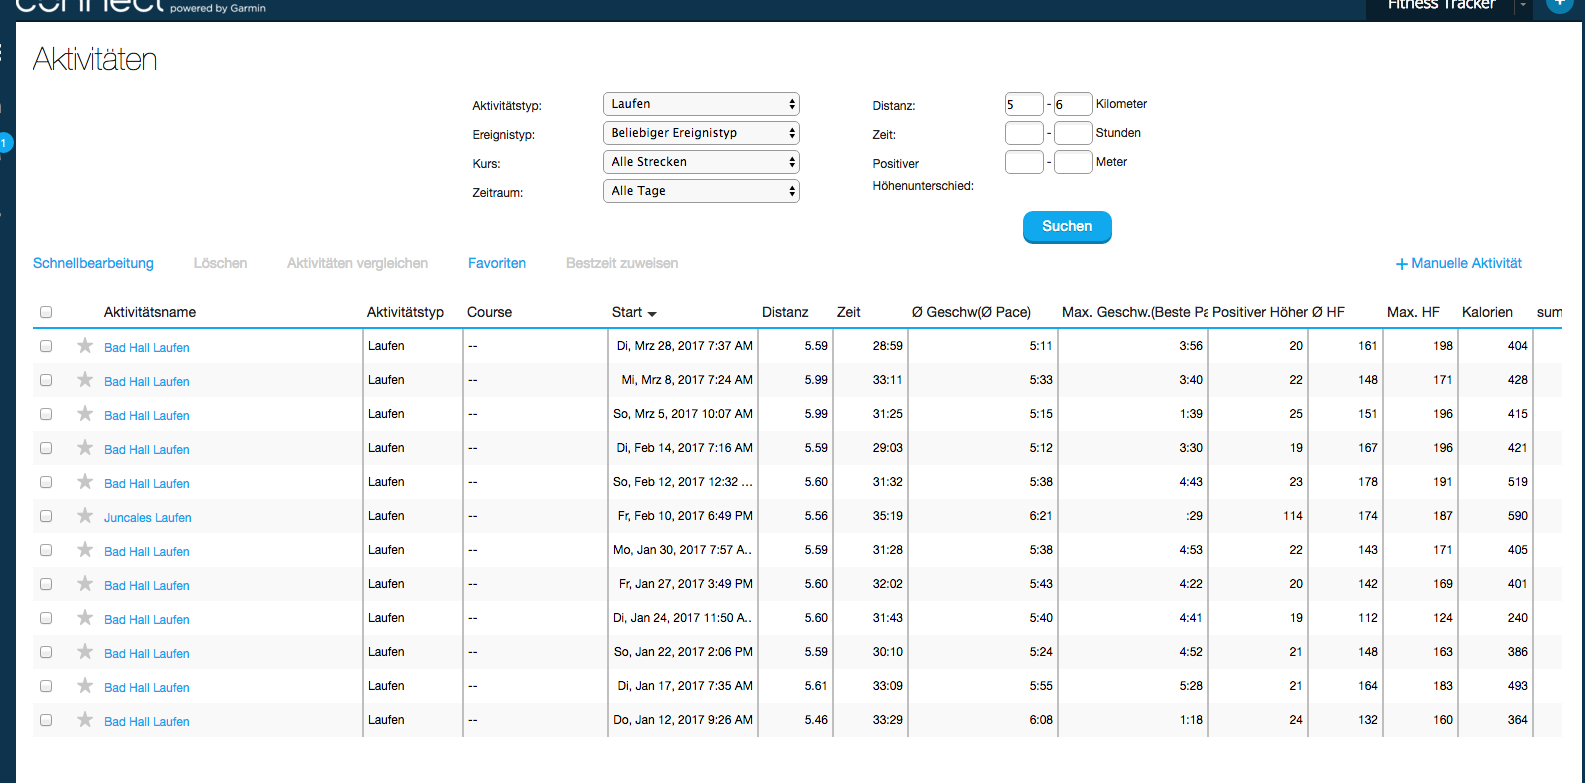This screenshot has height=783, width=1585.
Task: Tick the checkbox for Juncales Laufen row
Action: pos(46,516)
